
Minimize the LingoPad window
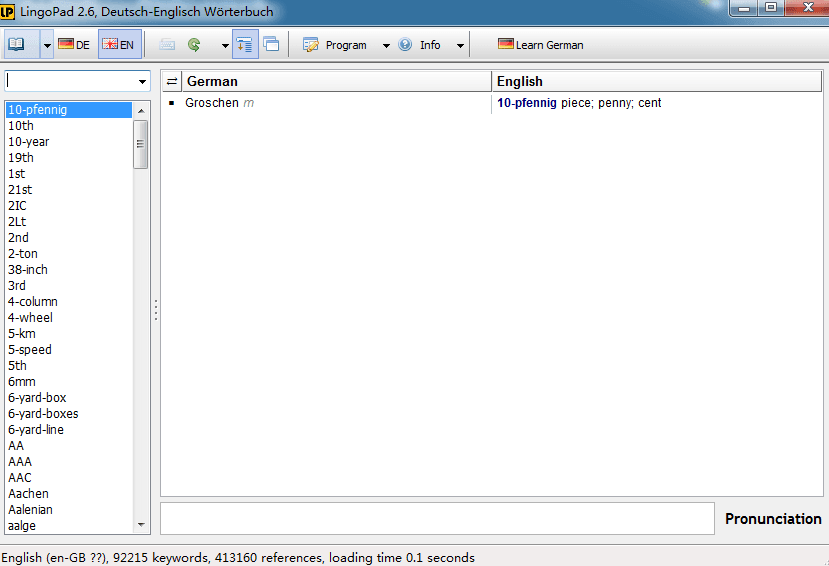pyautogui.click(x=744, y=8)
